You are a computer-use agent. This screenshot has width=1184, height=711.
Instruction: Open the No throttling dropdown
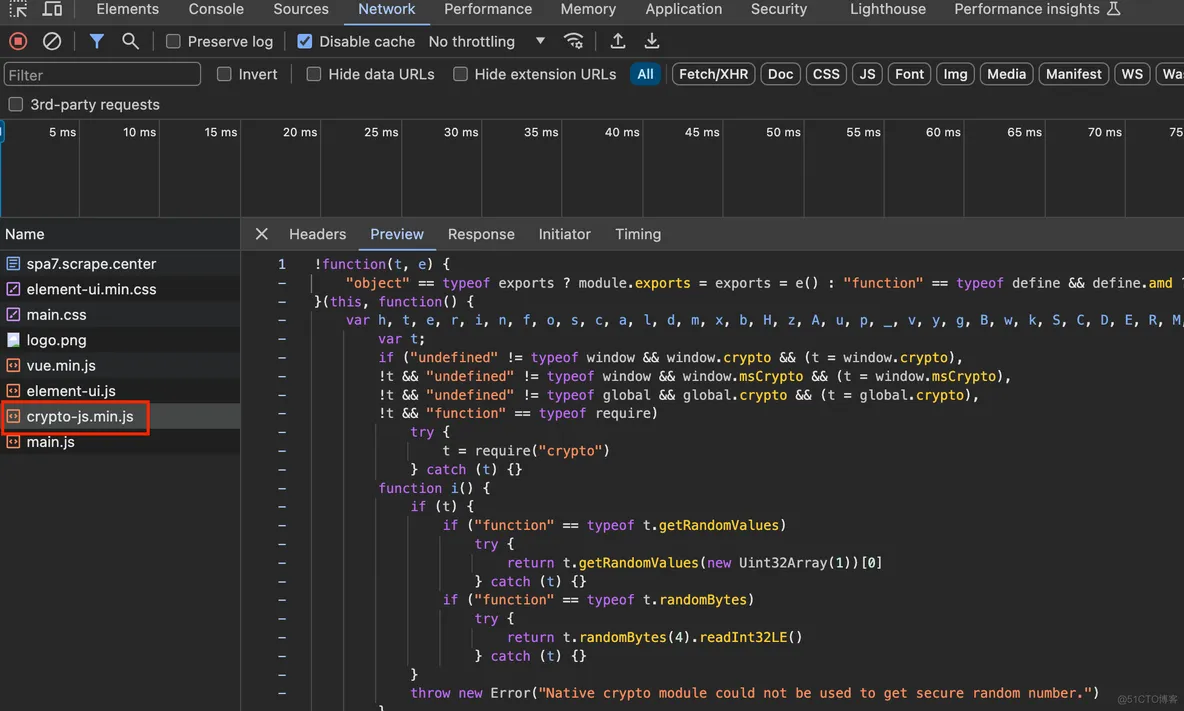point(487,41)
